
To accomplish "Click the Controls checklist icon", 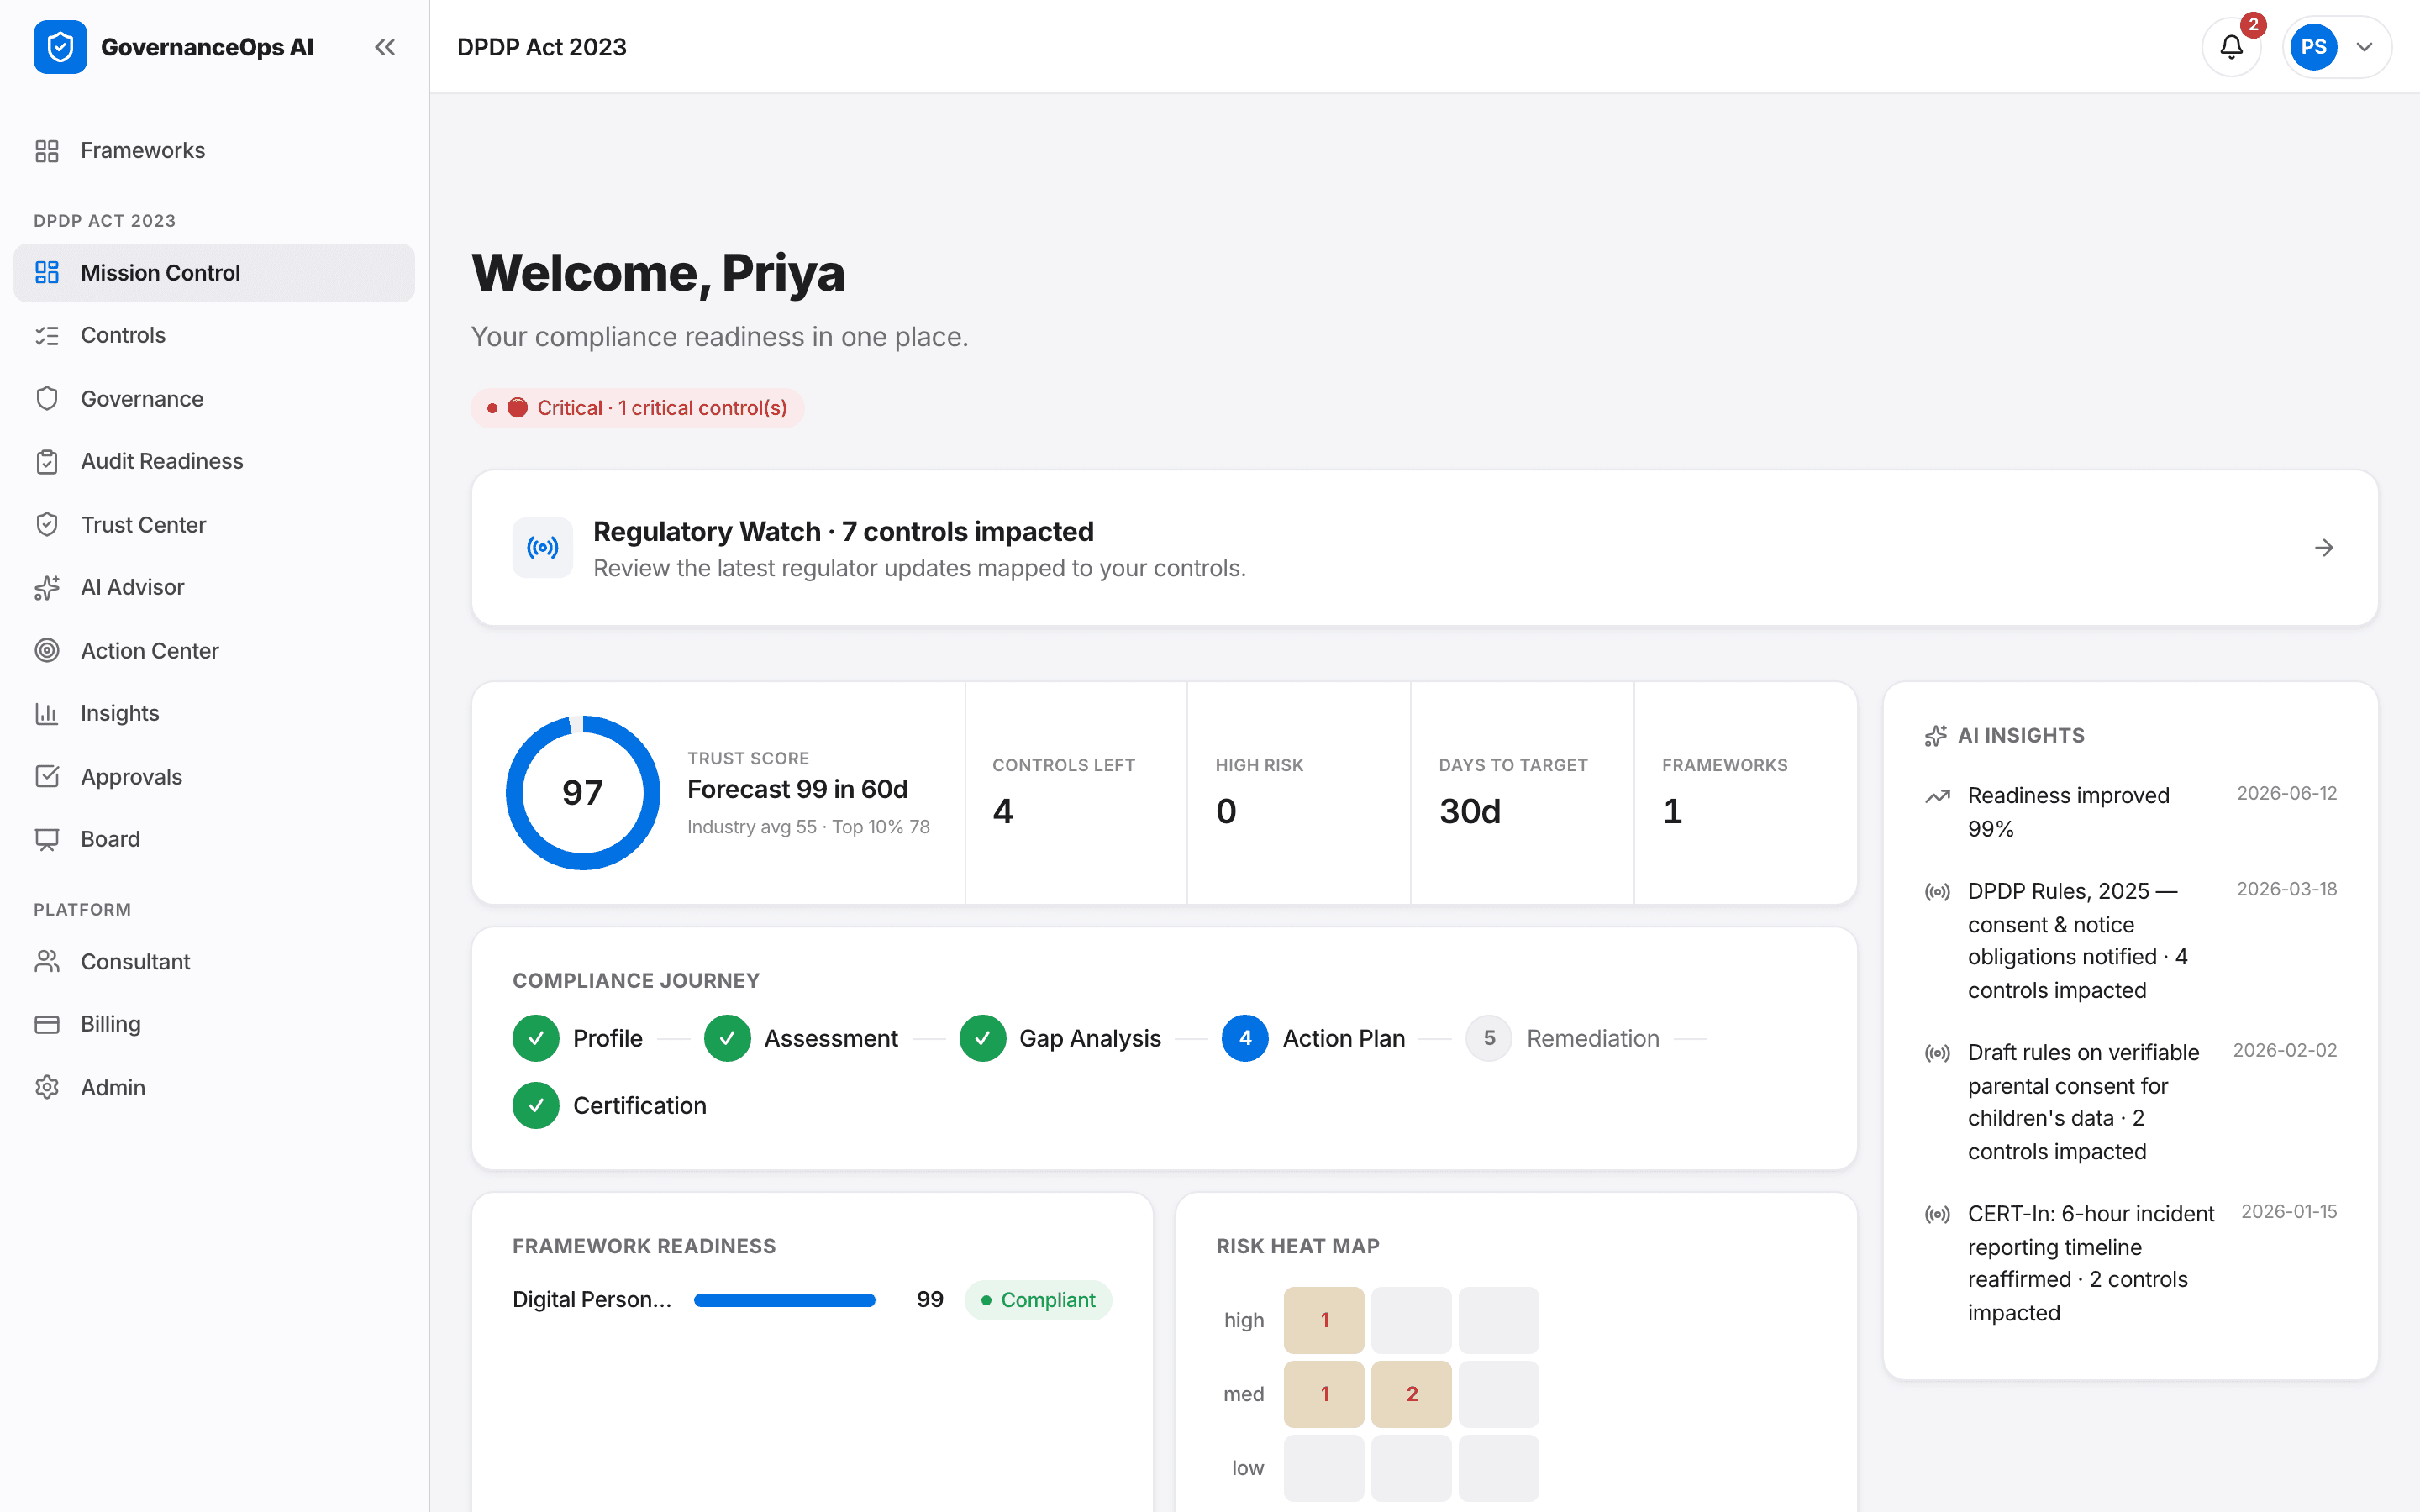I will pos(47,336).
